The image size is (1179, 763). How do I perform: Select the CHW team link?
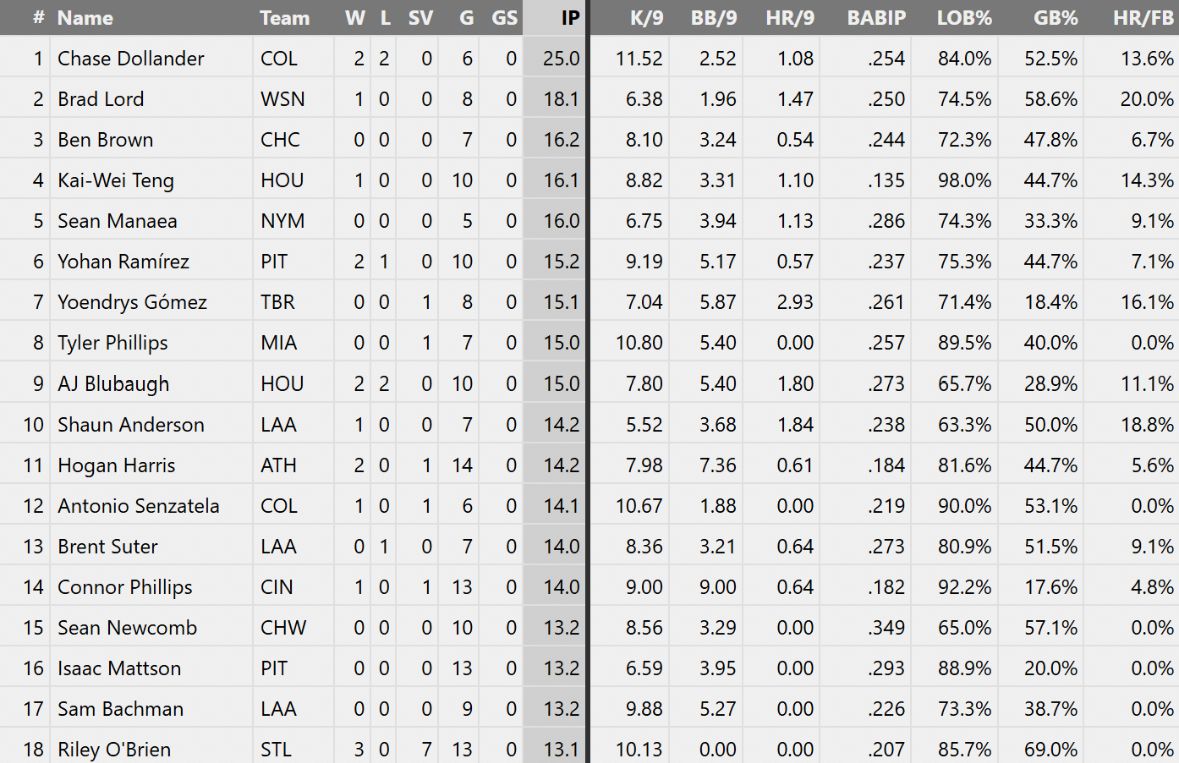coord(283,628)
